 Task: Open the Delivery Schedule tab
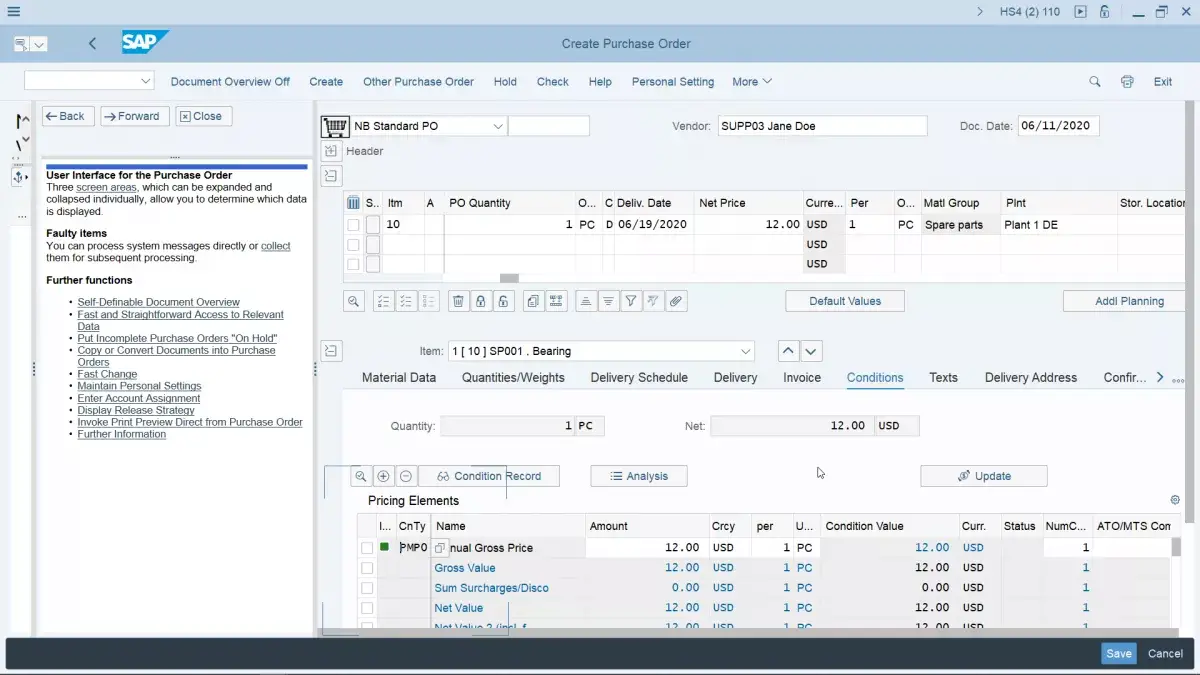[639, 378]
